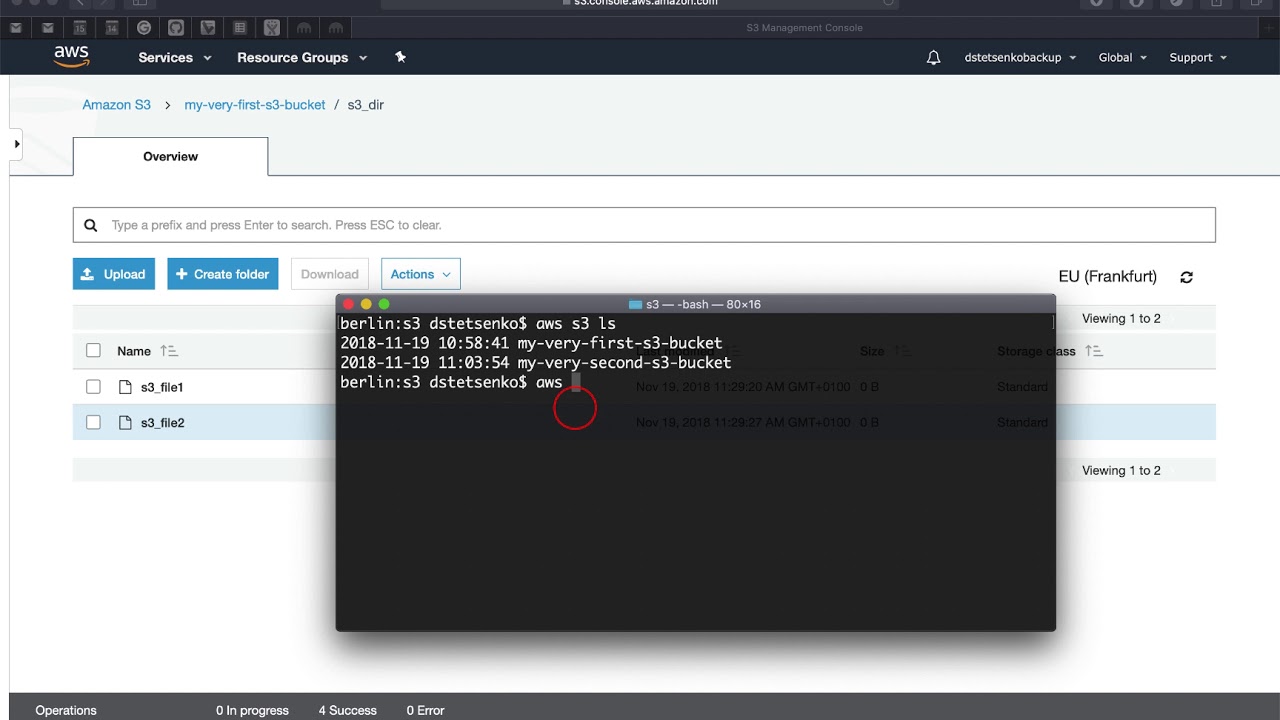Open the pinned calendar tab showing 15
This screenshot has height=720, width=1280.
point(80,28)
